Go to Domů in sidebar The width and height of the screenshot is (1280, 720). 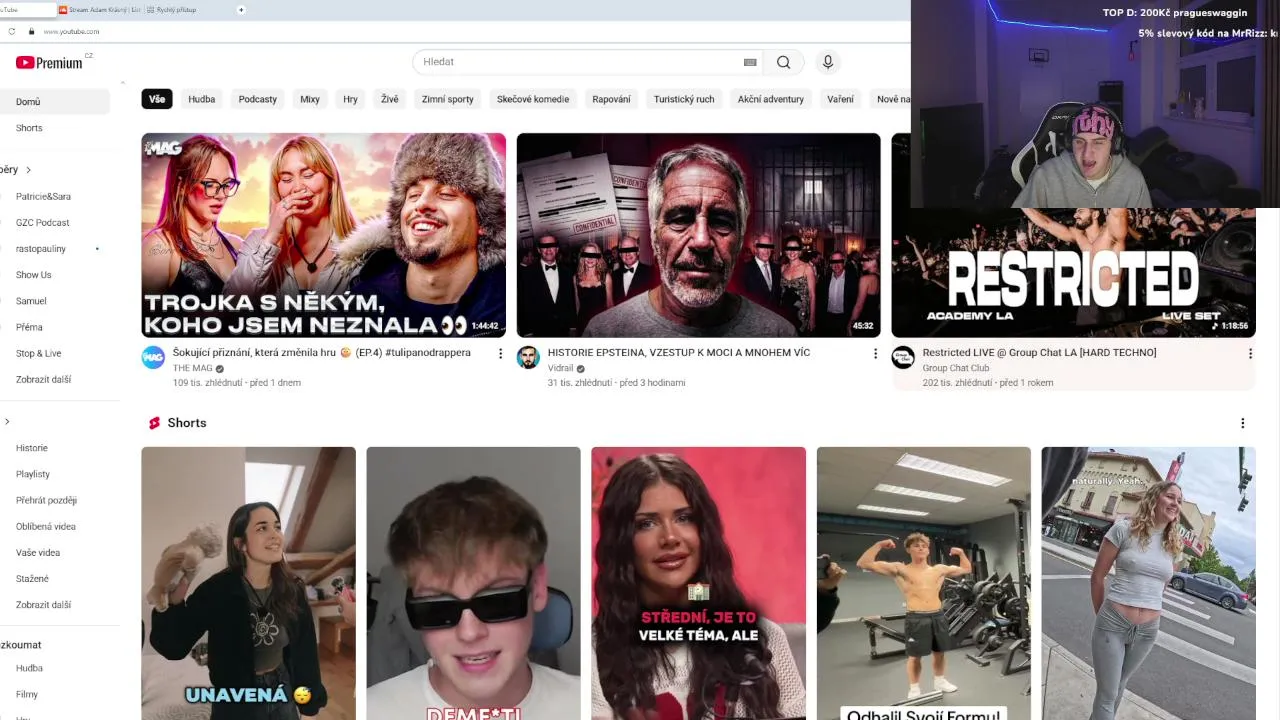(x=55, y=102)
